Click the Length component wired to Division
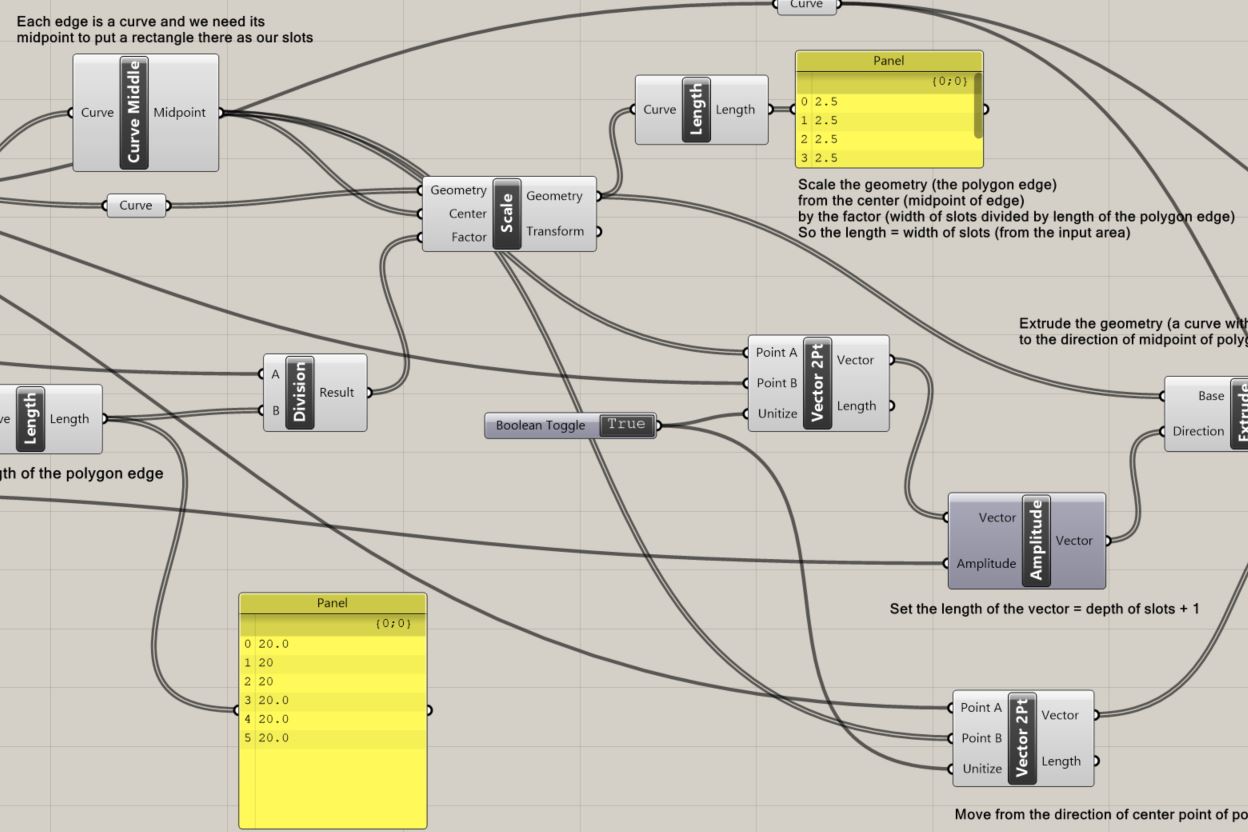The width and height of the screenshot is (1248, 832). (30, 419)
